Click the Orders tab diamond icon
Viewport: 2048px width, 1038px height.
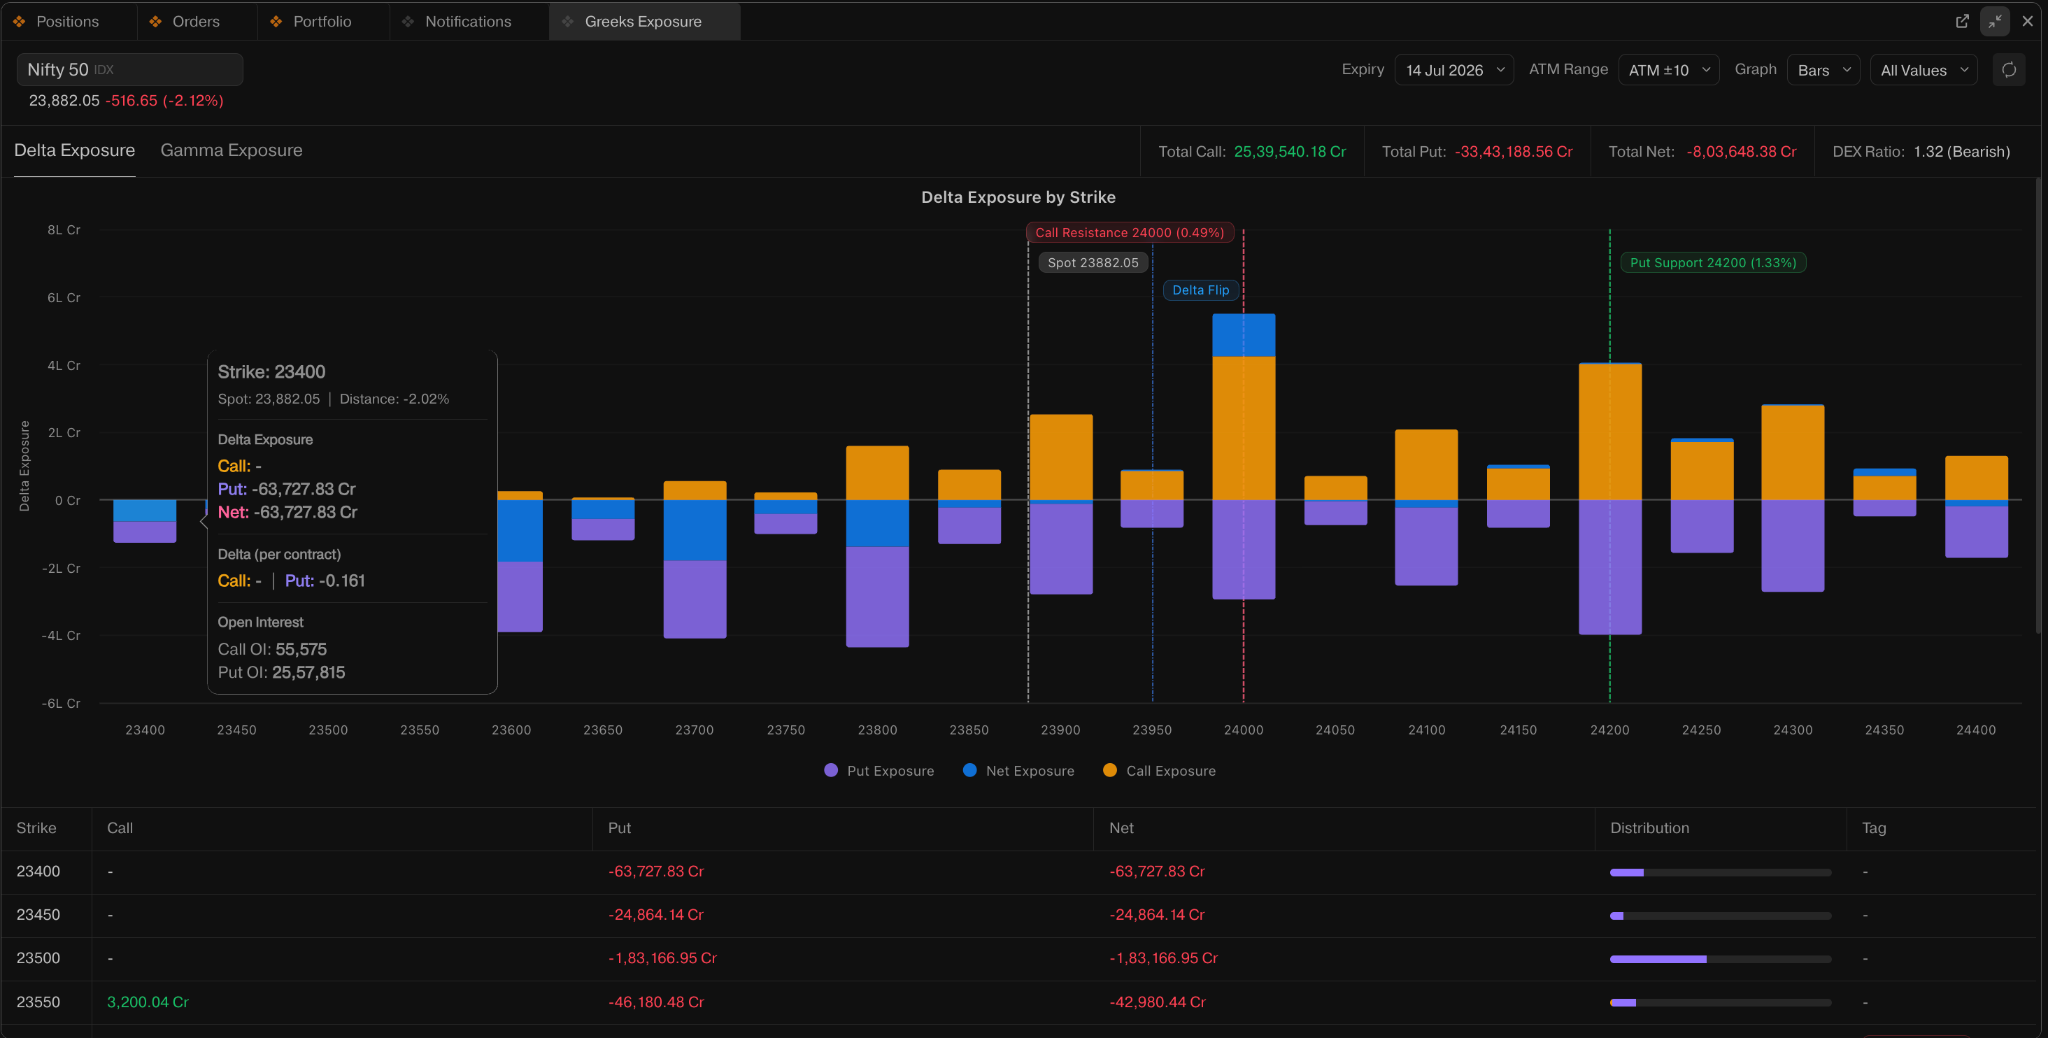pos(155,21)
